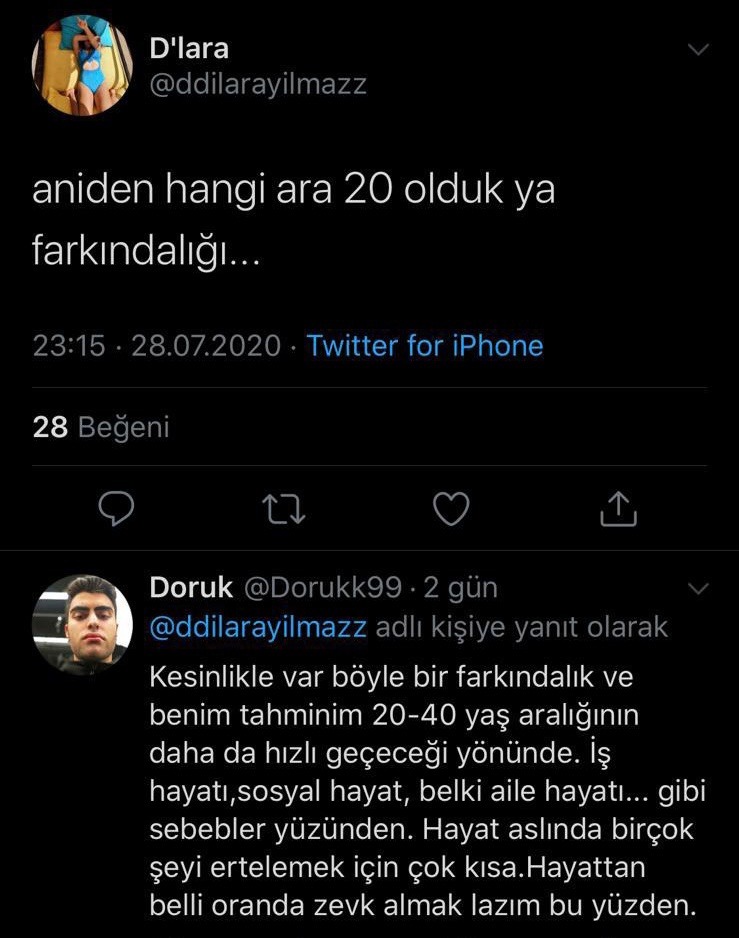Open the @Dorukk99 handle
This screenshot has width=739, height=938.
[323, 587]
